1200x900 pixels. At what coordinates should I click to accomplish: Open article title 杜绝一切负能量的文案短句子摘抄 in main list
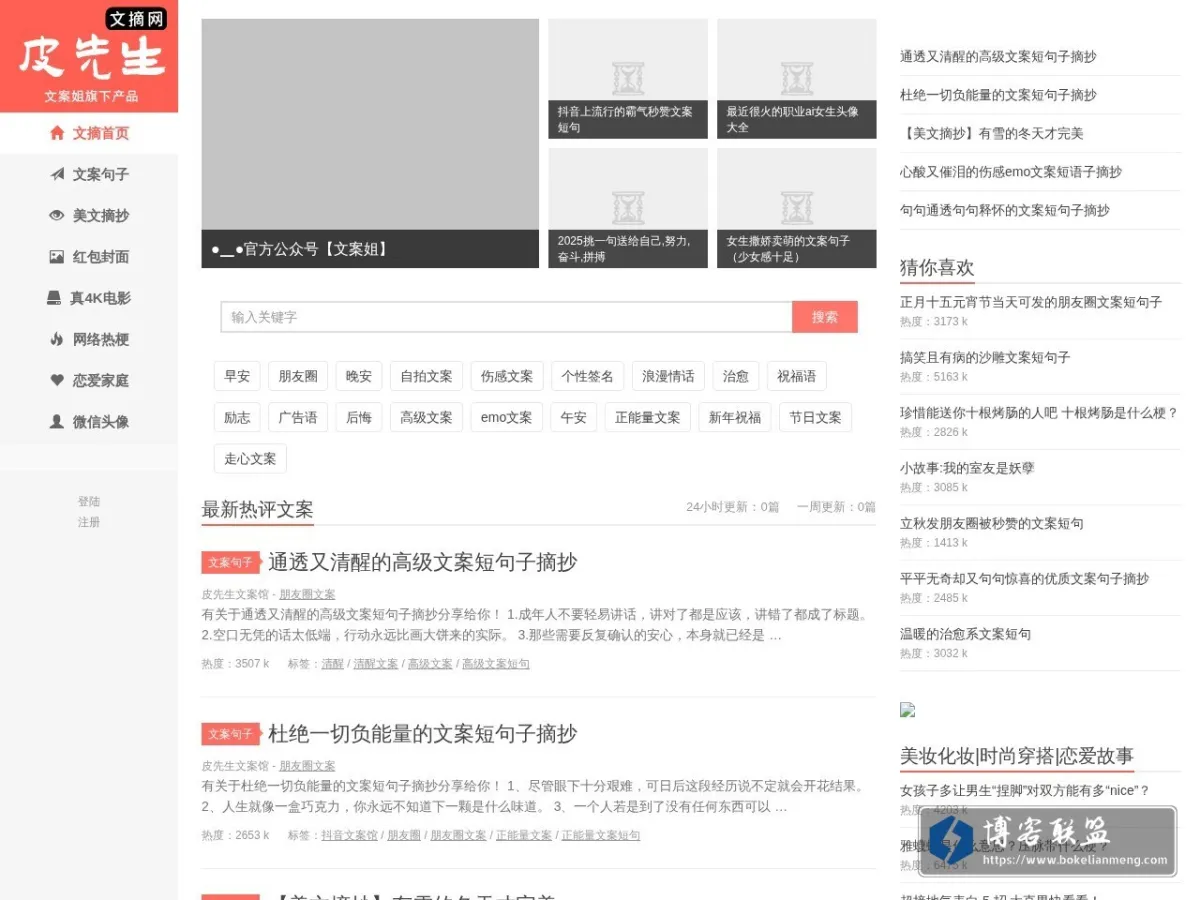tap(422, 734)
